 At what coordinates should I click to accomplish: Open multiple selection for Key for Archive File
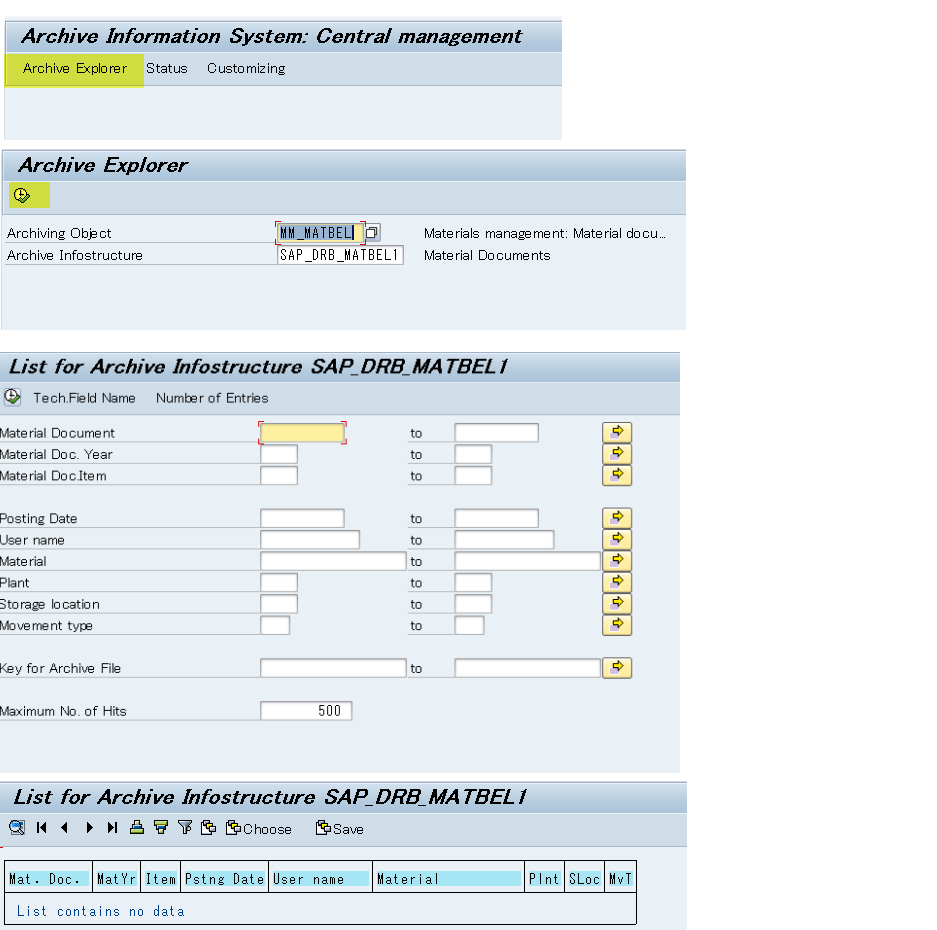pos(617,668)
